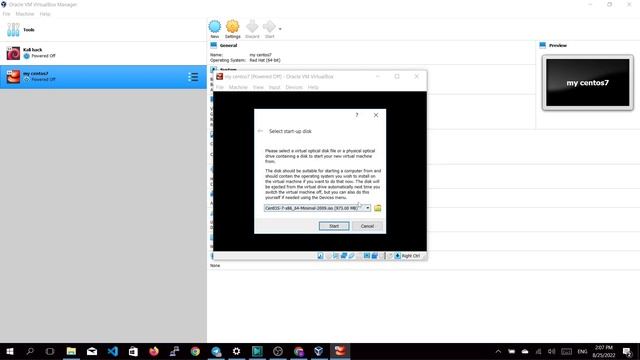The width and height of the screenshot is (640, 360).
Task: Click the my centos7 preview thumbnail
Action: tap(587, 82)
